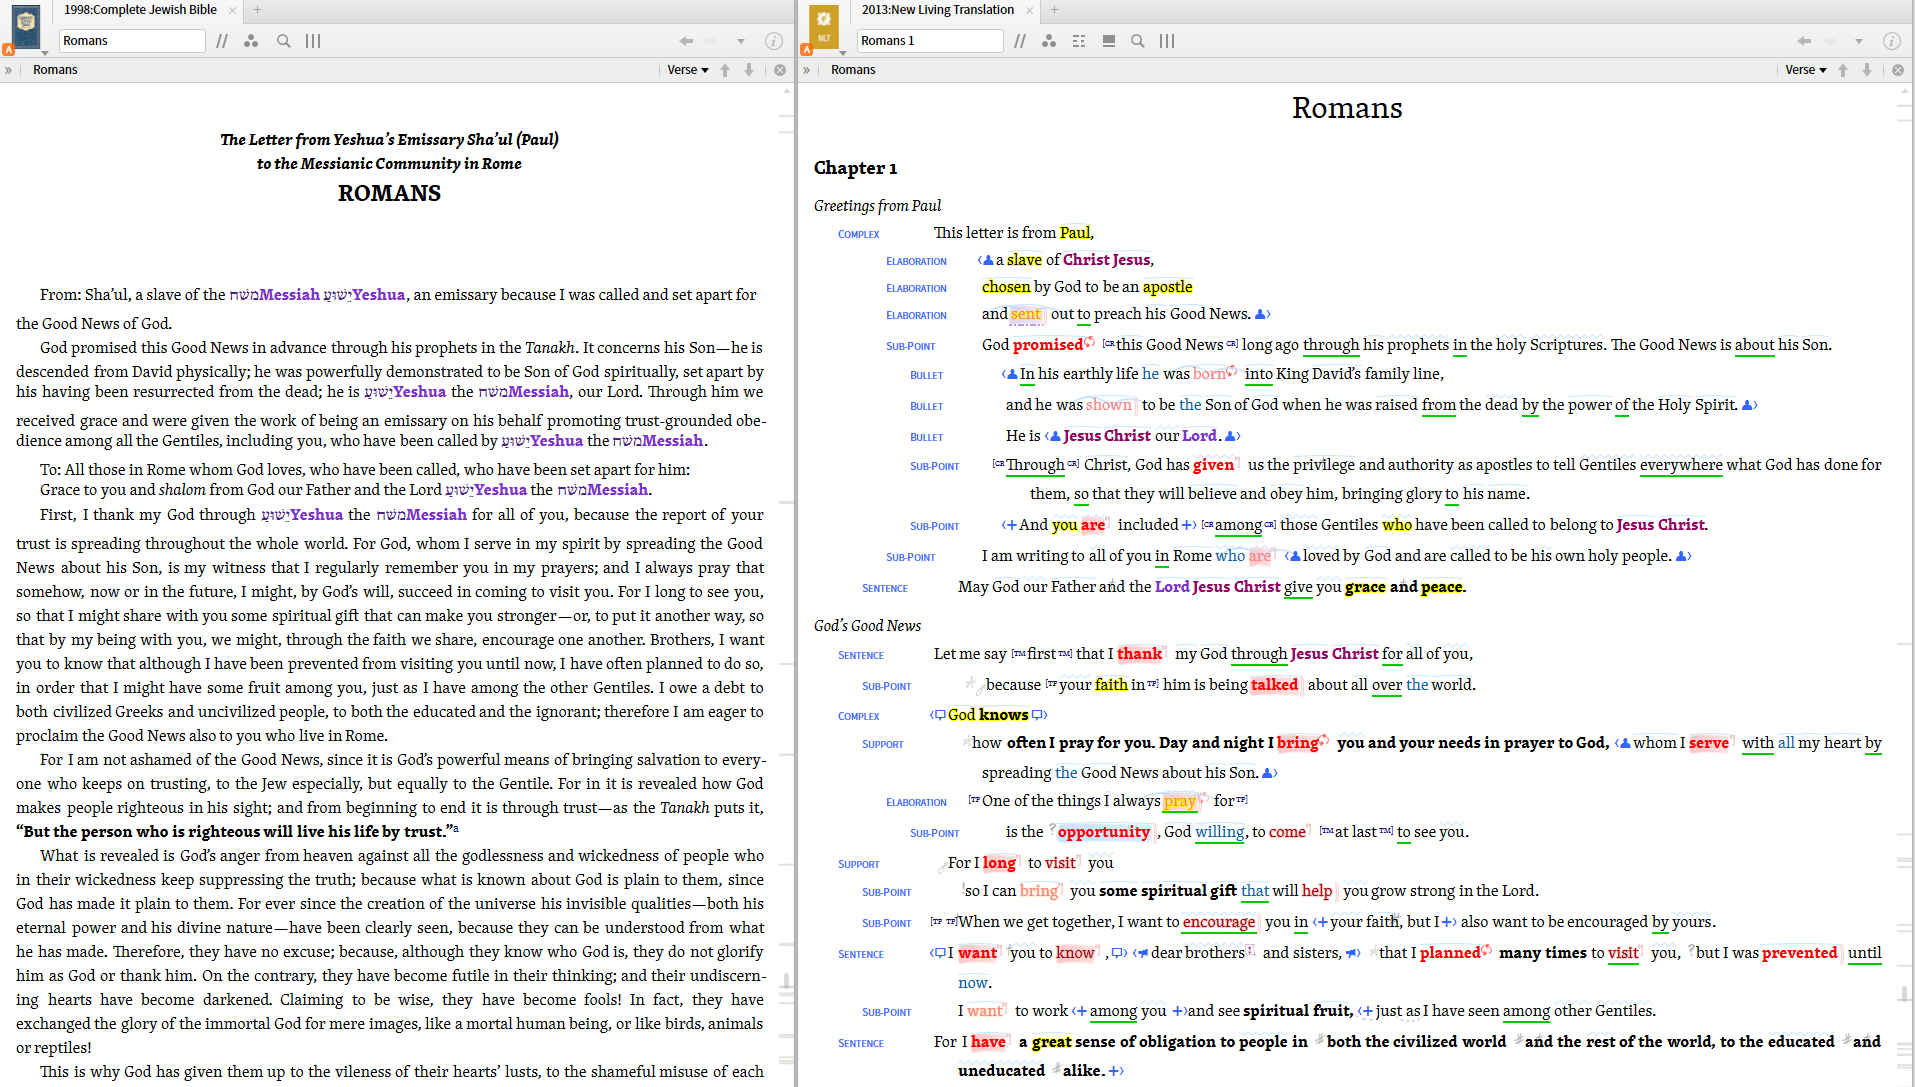Click the ROMANS title in Complete Jewish Bible pane

point(389,193)
